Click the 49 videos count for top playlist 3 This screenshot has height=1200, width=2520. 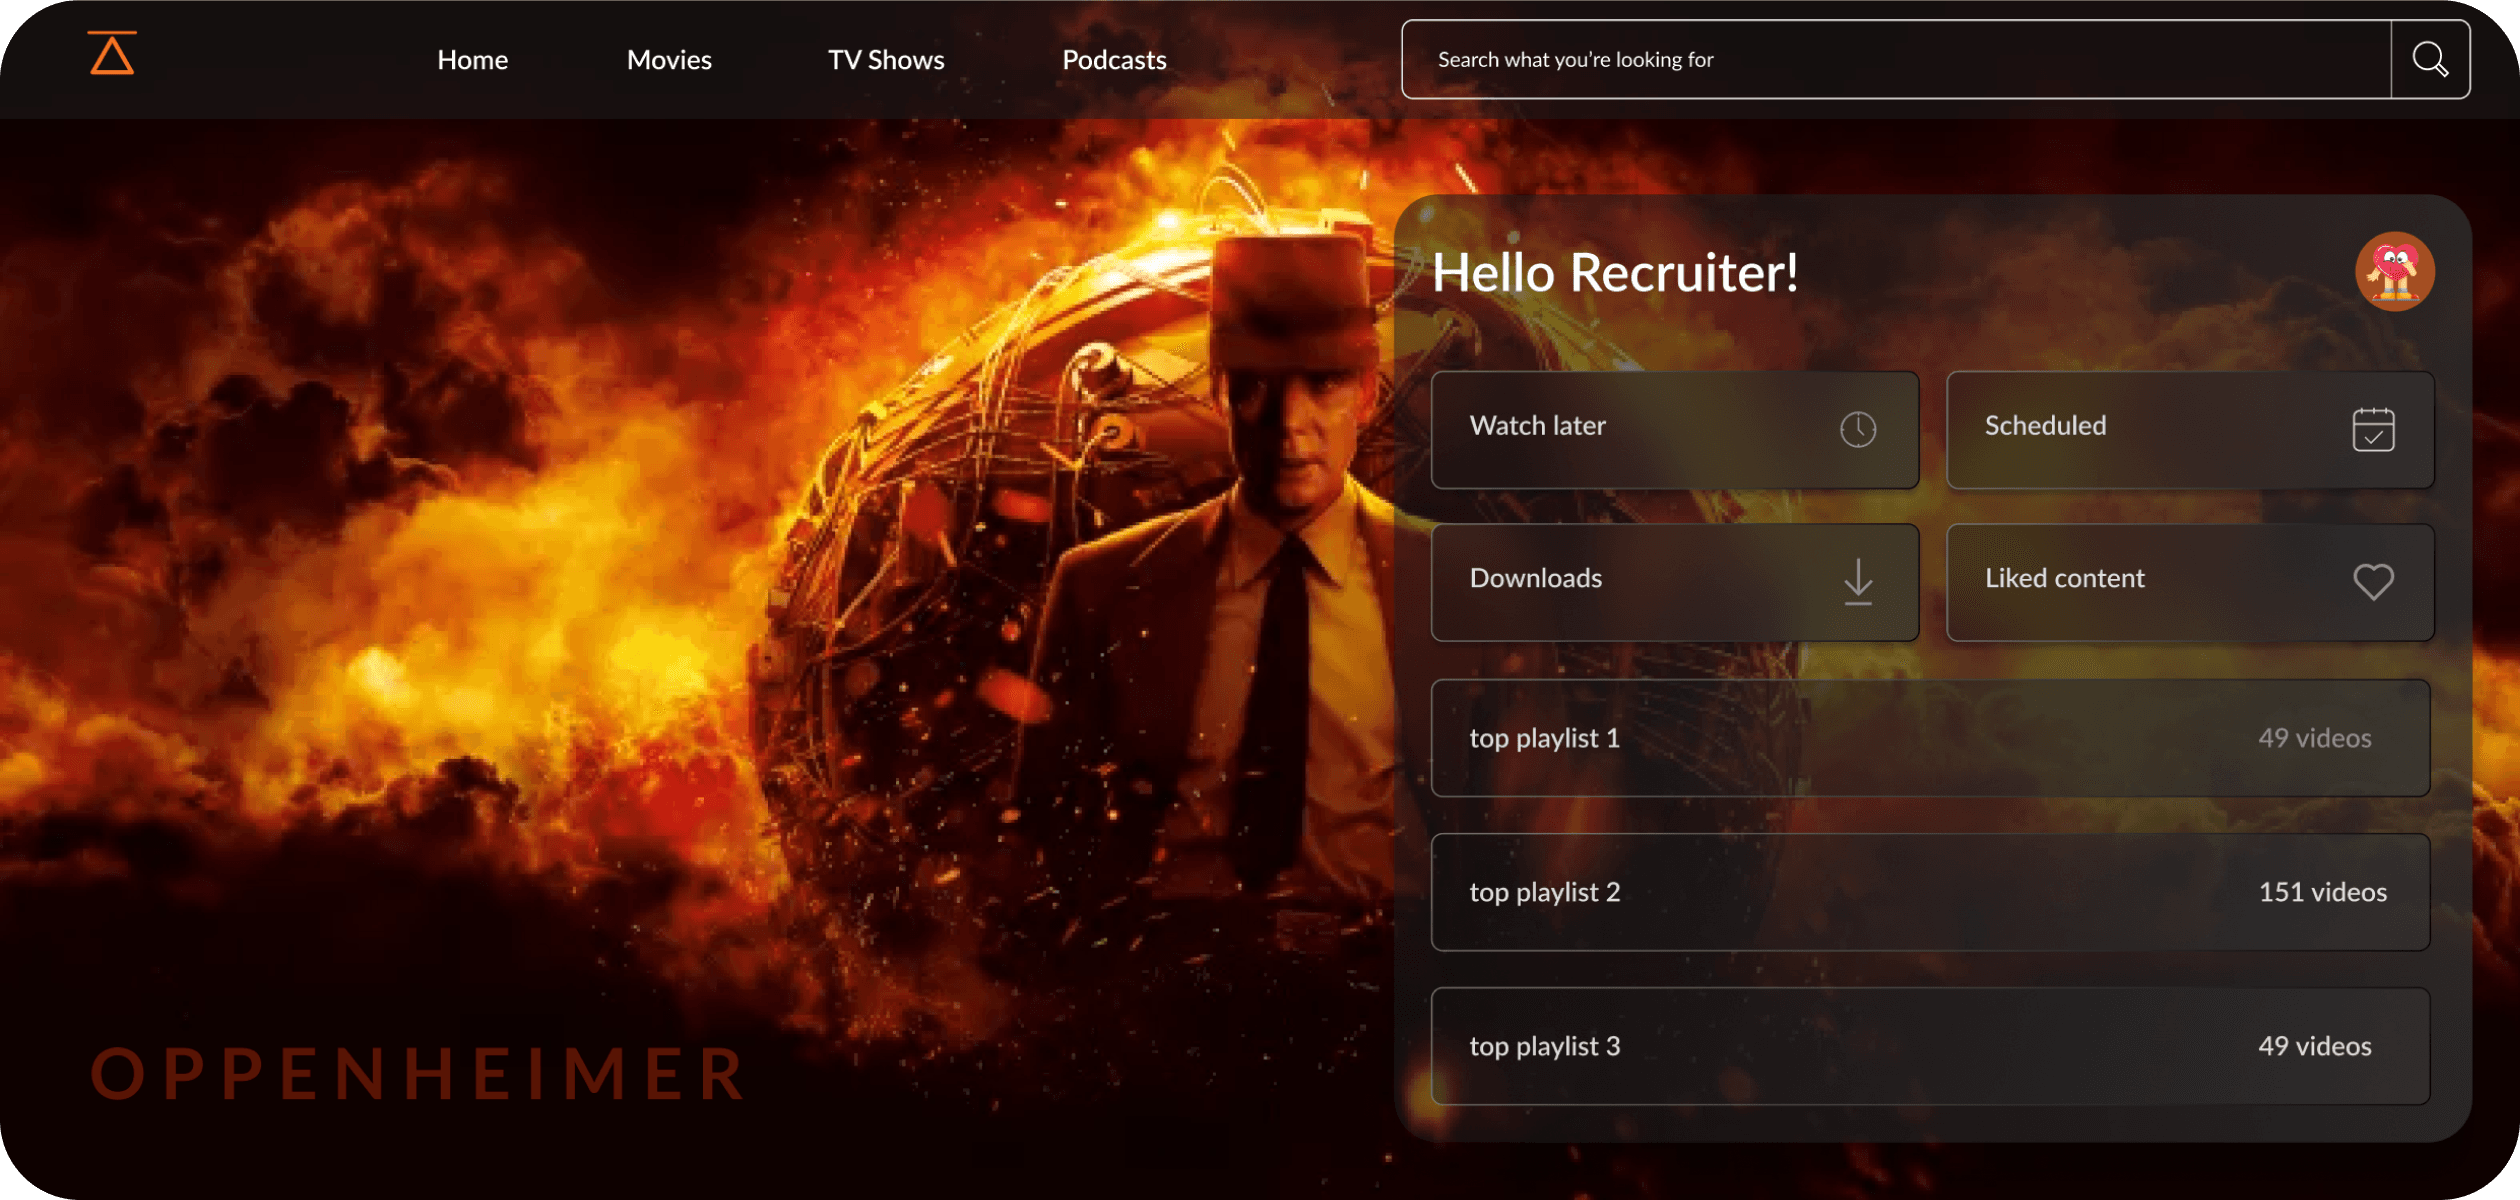(2314, 1046)
